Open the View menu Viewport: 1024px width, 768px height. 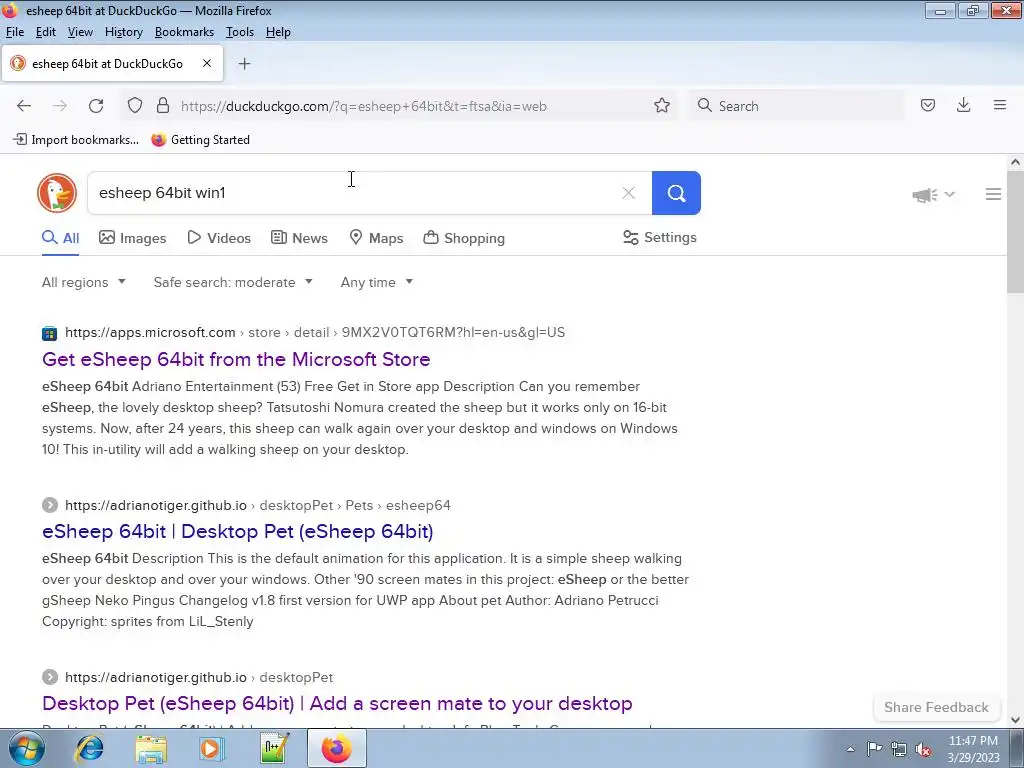click(x=80, y=32)
